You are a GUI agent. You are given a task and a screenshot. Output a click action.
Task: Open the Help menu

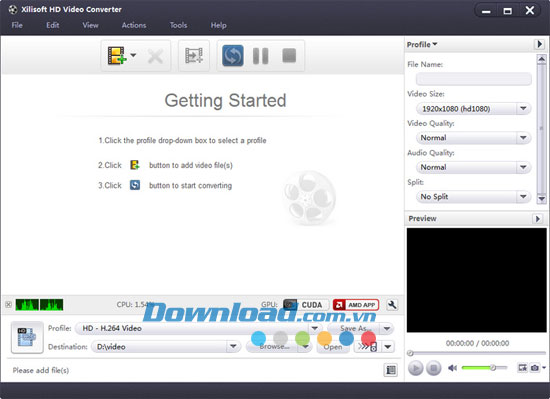(x=218, y=25)
